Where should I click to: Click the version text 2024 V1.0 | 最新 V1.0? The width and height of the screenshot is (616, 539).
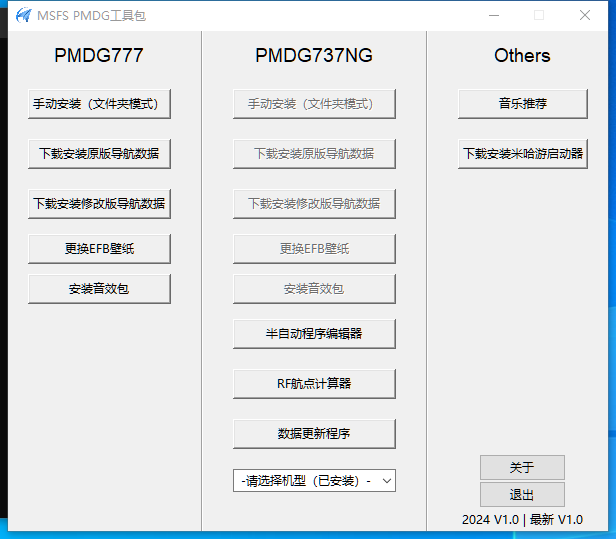[522, 520]
